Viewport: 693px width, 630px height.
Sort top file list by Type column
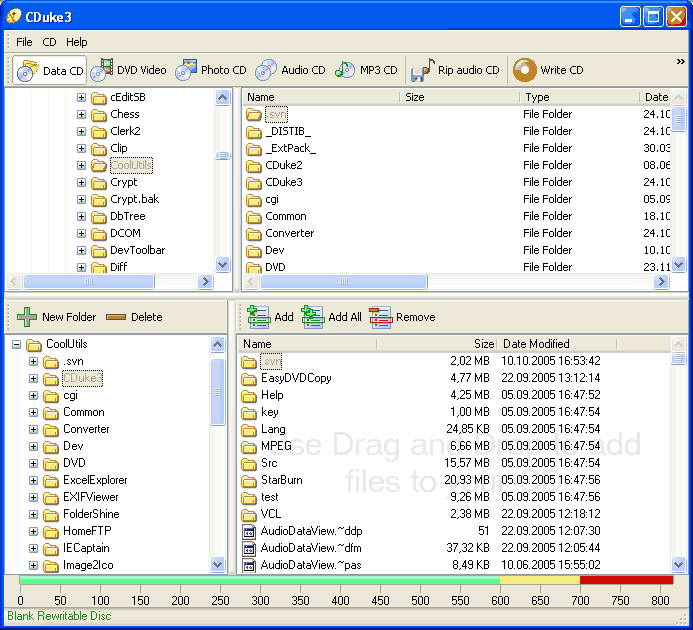[x=580, y=97]
